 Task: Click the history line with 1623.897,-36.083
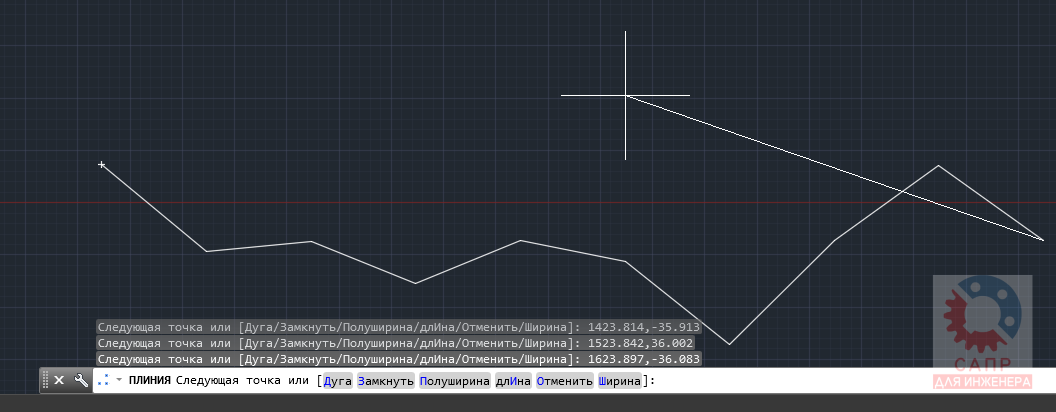tap(399, 358)
